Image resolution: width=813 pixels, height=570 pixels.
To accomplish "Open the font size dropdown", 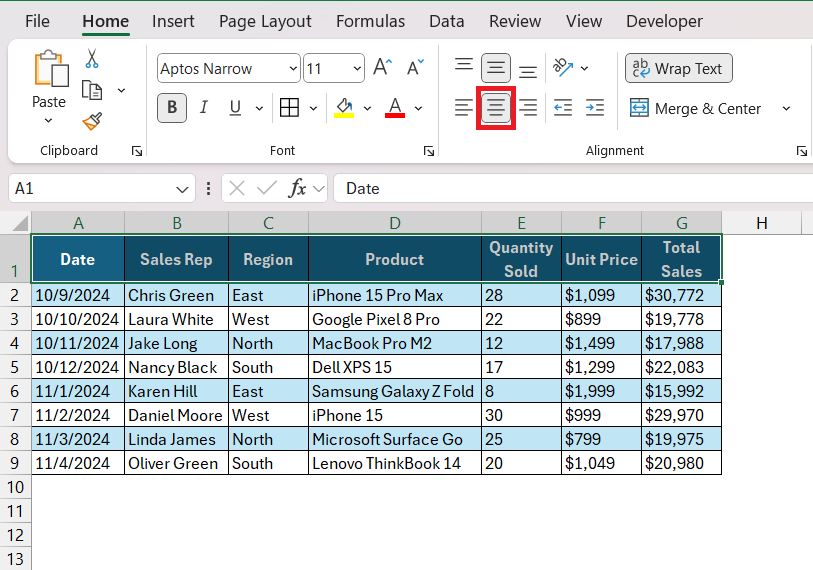I will click(357, 68).
